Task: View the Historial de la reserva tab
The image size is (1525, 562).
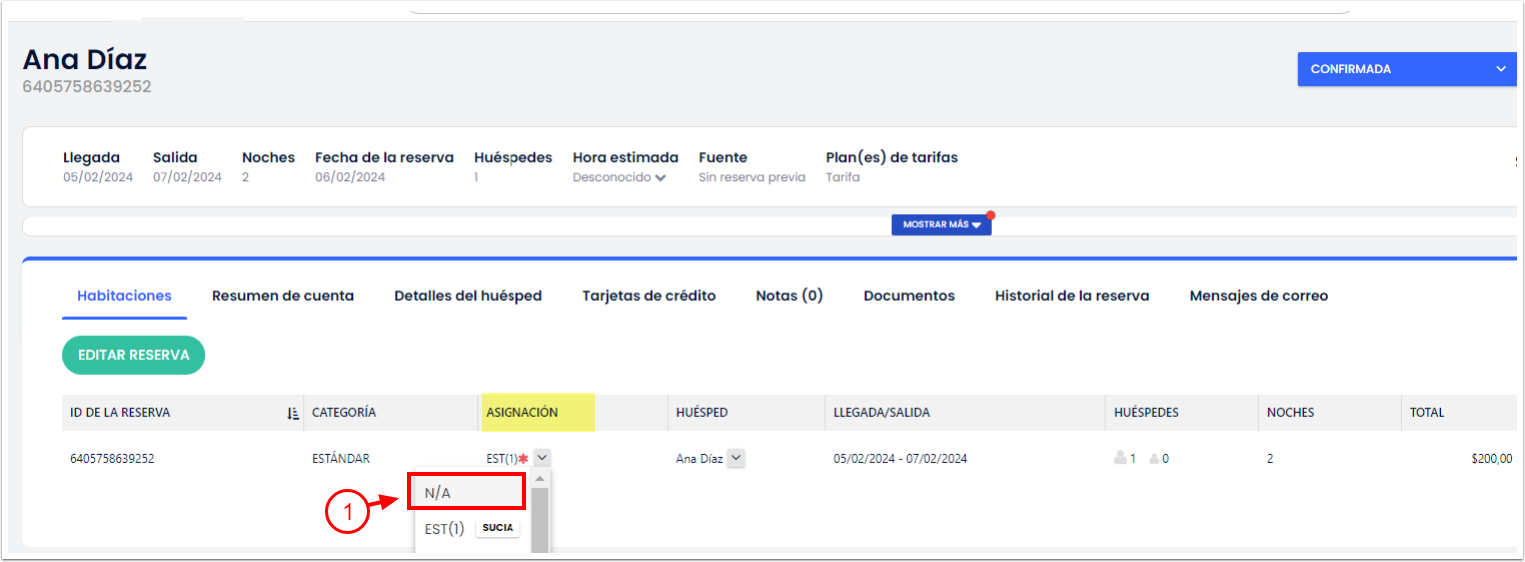Action: (x=1071, y=296)
